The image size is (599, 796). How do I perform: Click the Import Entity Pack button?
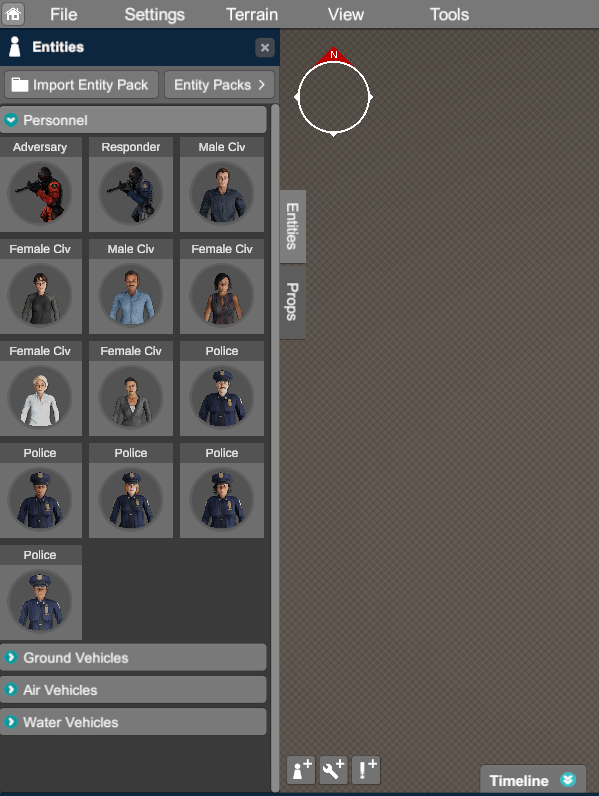[x=81, y=85]
